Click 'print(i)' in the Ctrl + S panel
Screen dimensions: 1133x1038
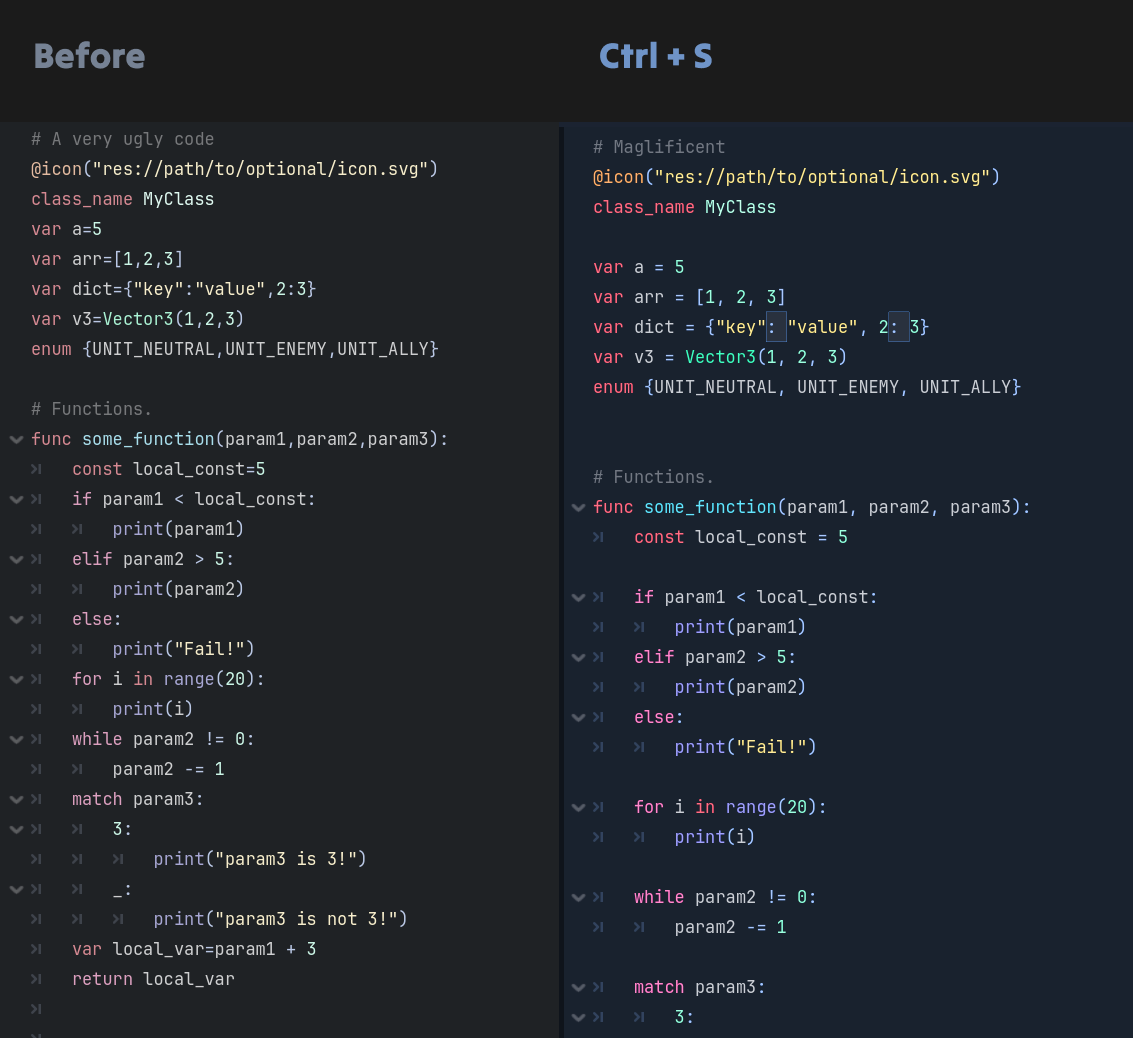(x=715, y=837)
